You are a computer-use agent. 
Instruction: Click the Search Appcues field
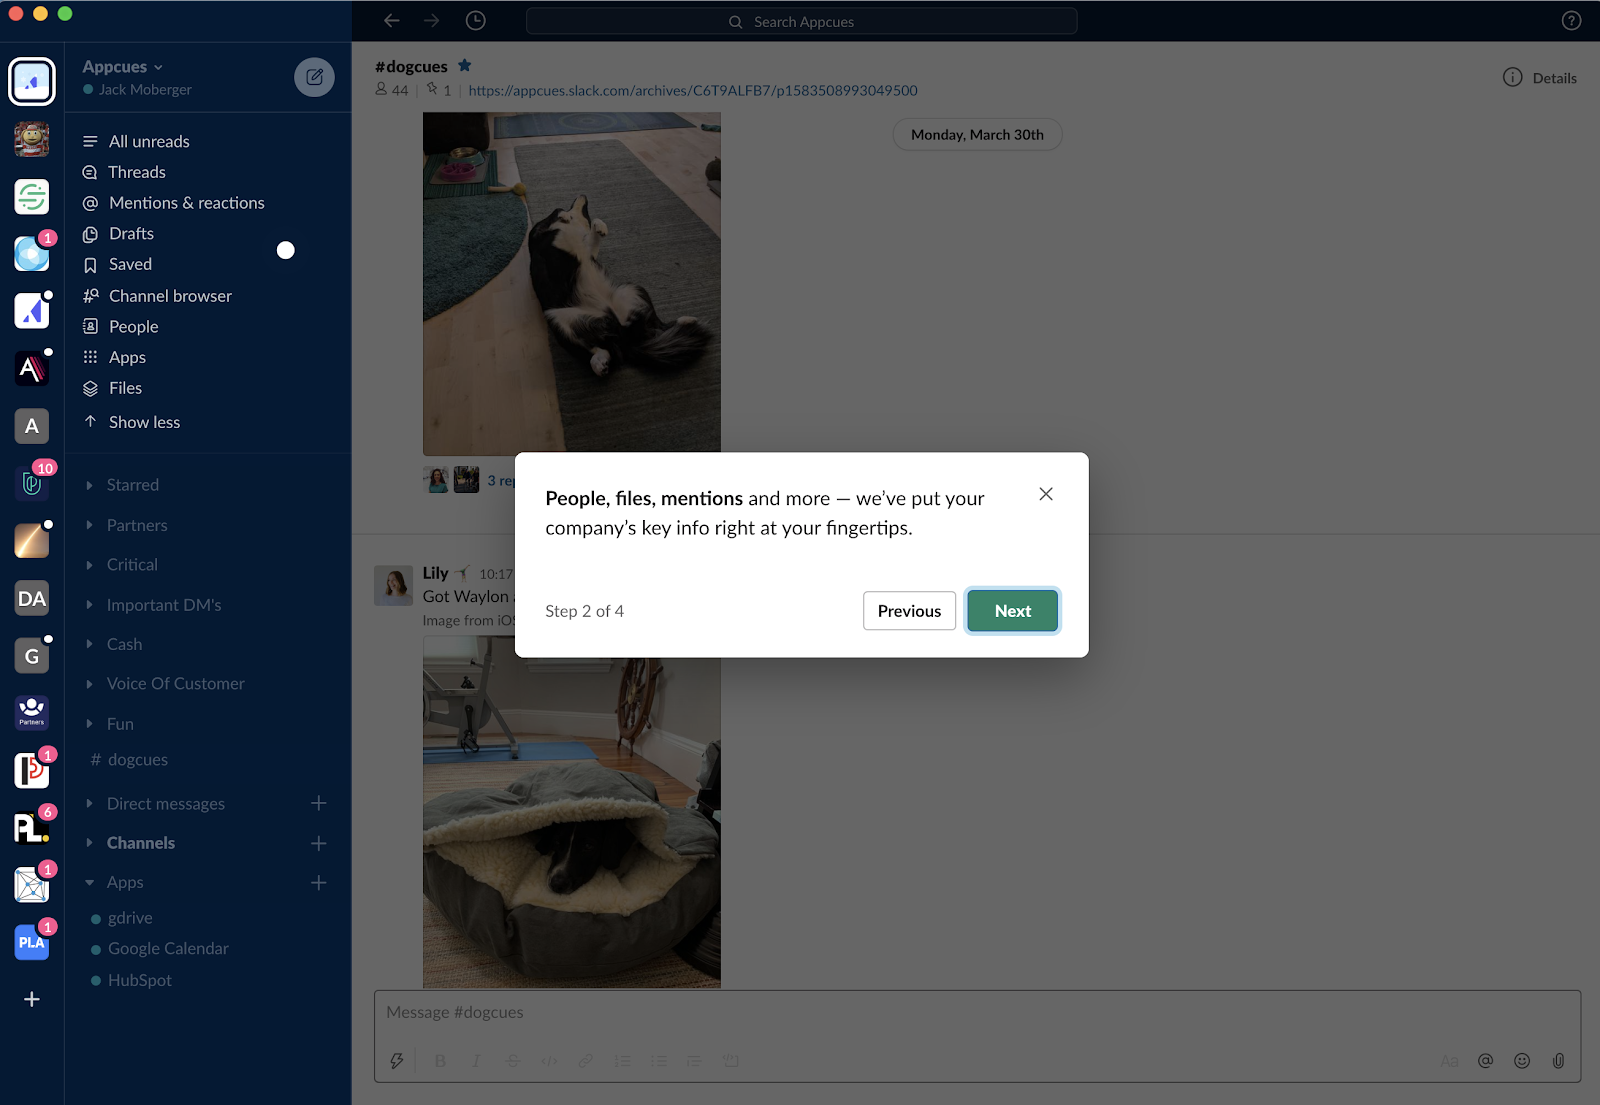point(800,21)
